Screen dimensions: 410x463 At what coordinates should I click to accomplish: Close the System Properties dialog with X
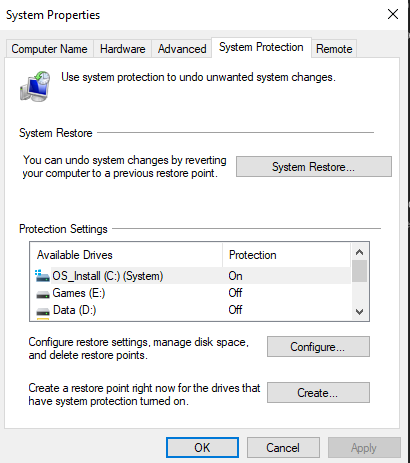click(x=393, y=14)
